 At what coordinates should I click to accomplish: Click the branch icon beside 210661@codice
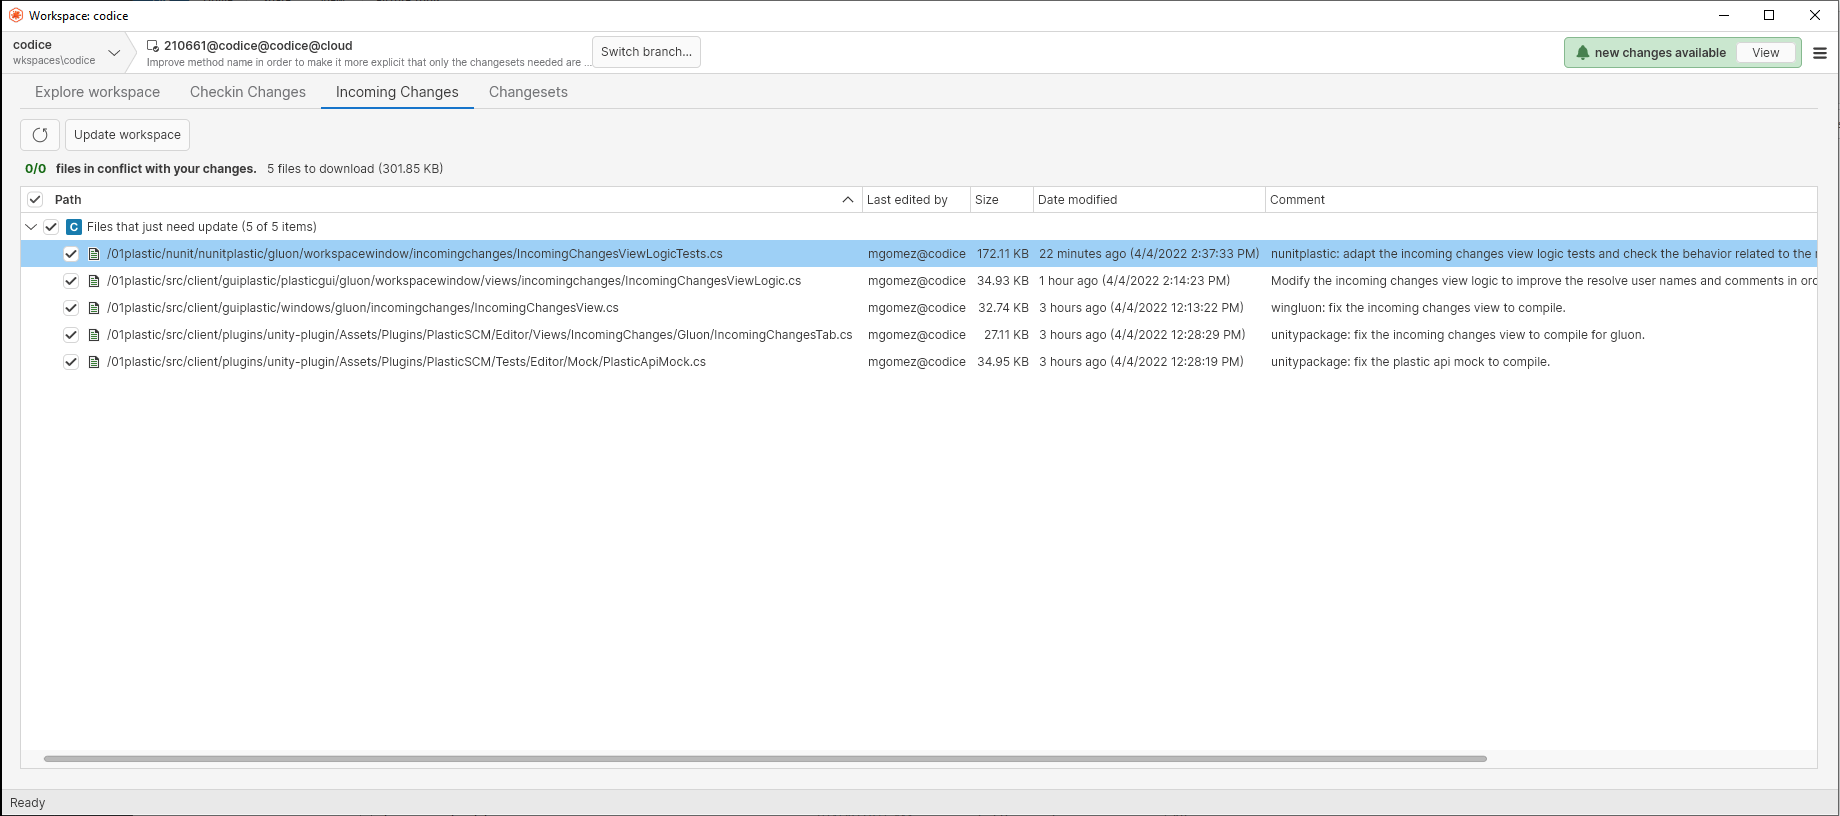click(153, 46)
